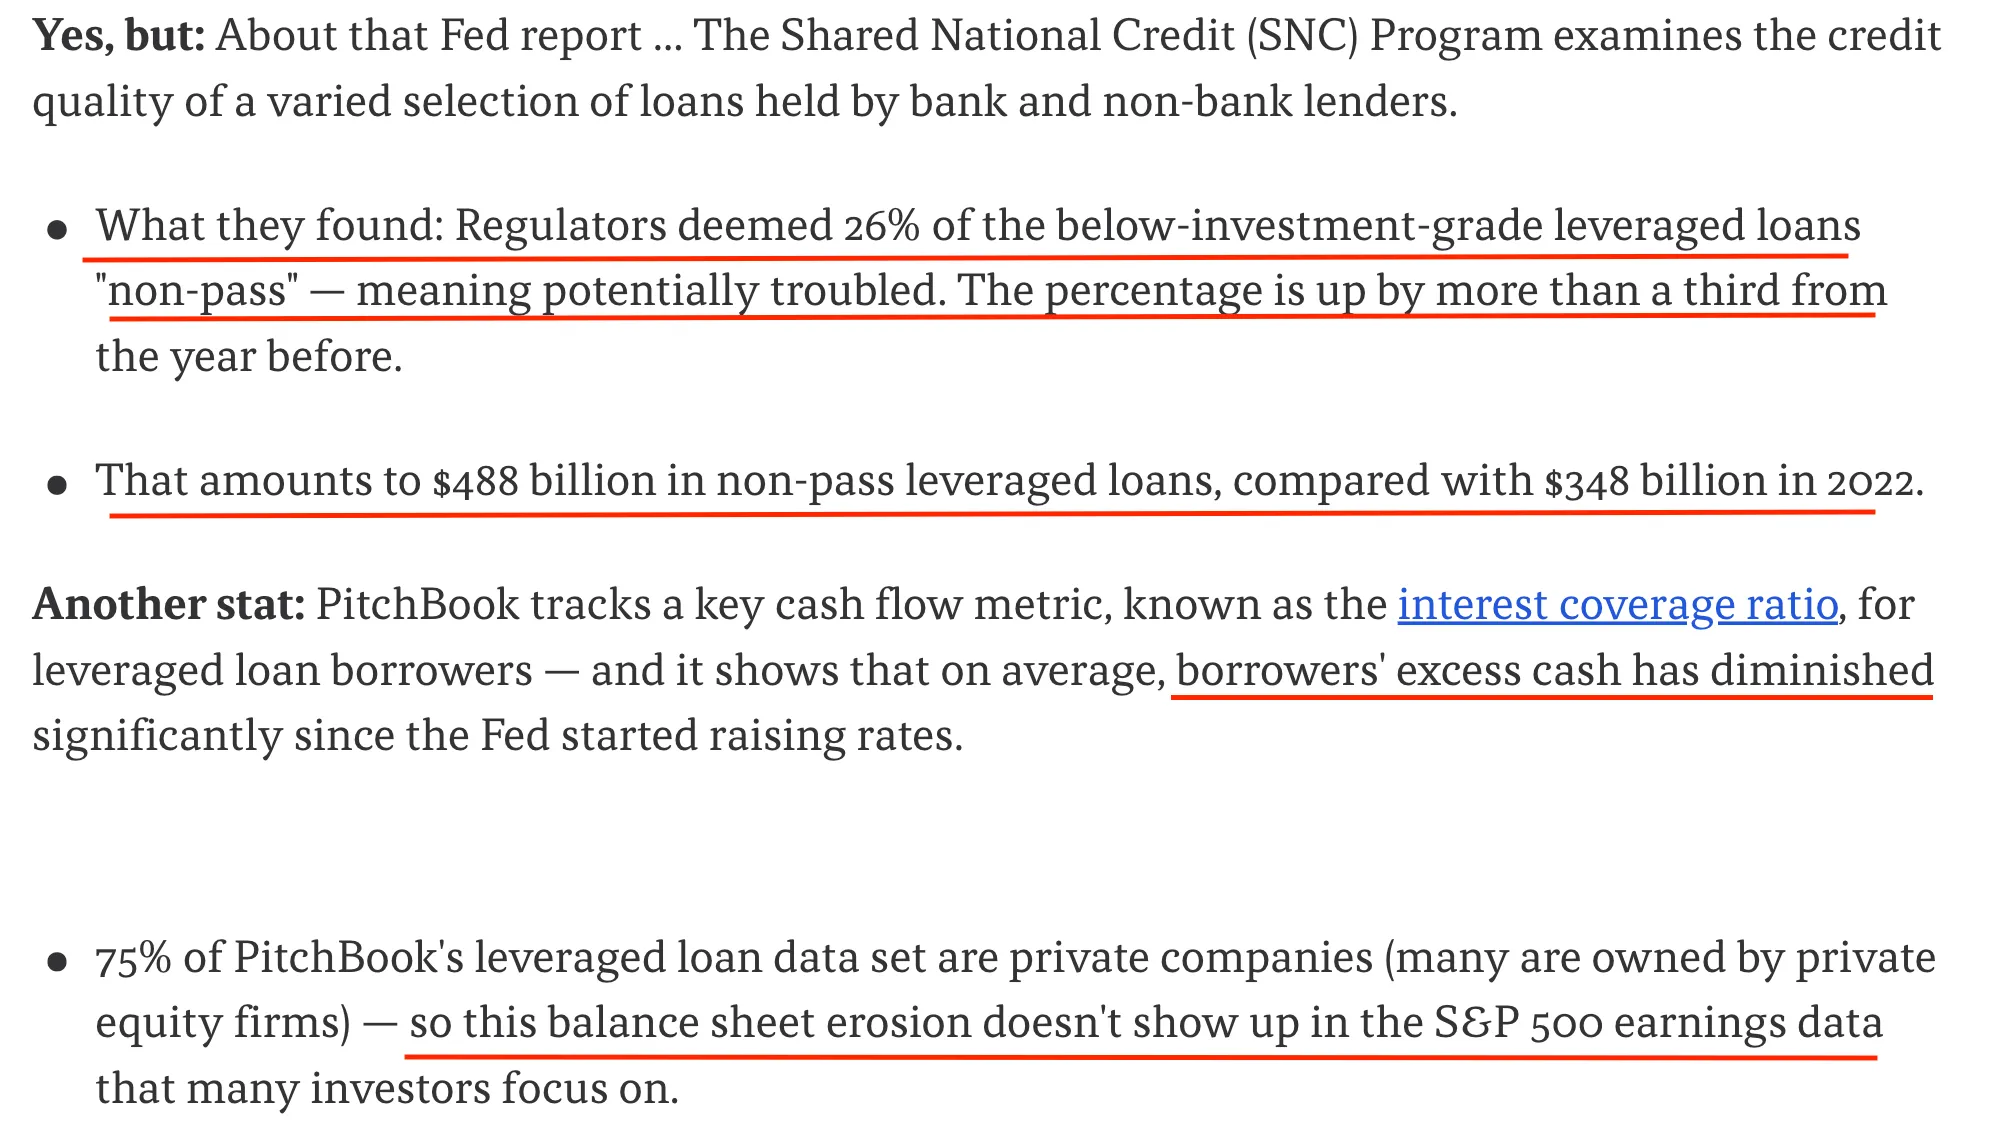Click the text "the year before."
The image size is (1998, 1128).
coord(249,357)
